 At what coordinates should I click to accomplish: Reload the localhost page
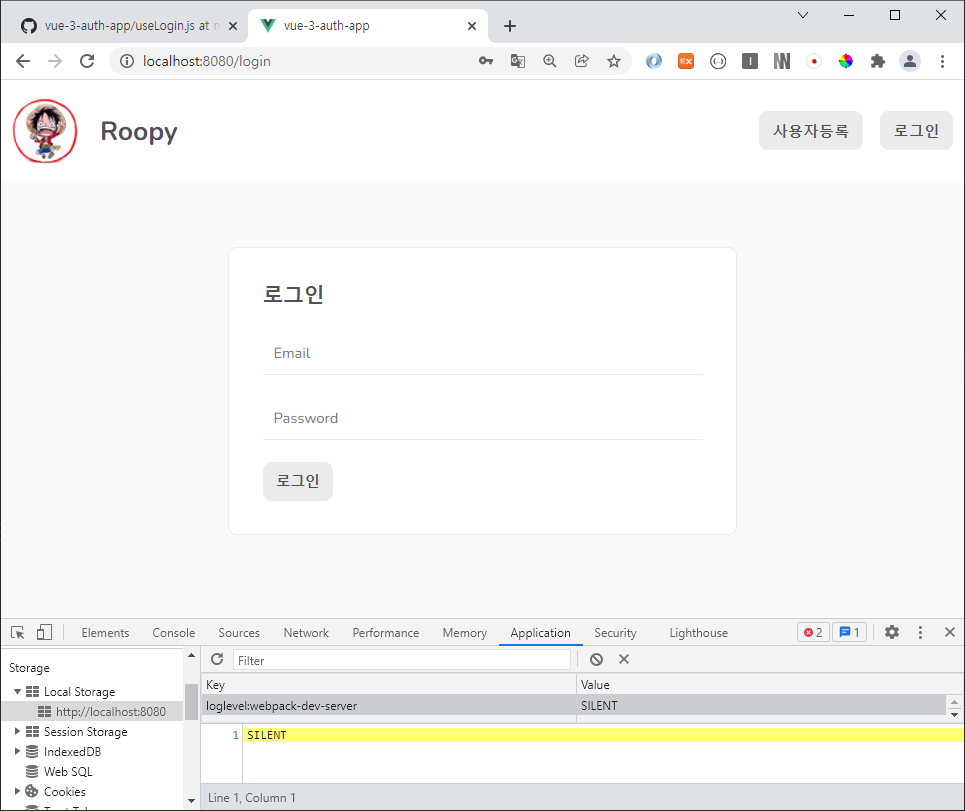87,61
